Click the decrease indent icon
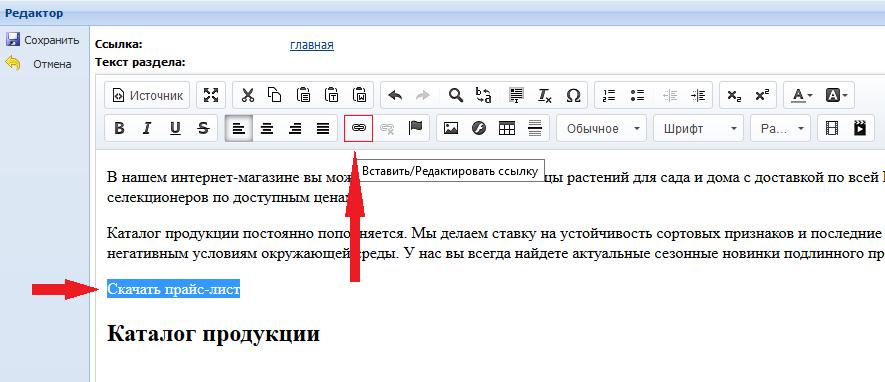Viewport: 885px width, 382px height. (x=670, y=95)
